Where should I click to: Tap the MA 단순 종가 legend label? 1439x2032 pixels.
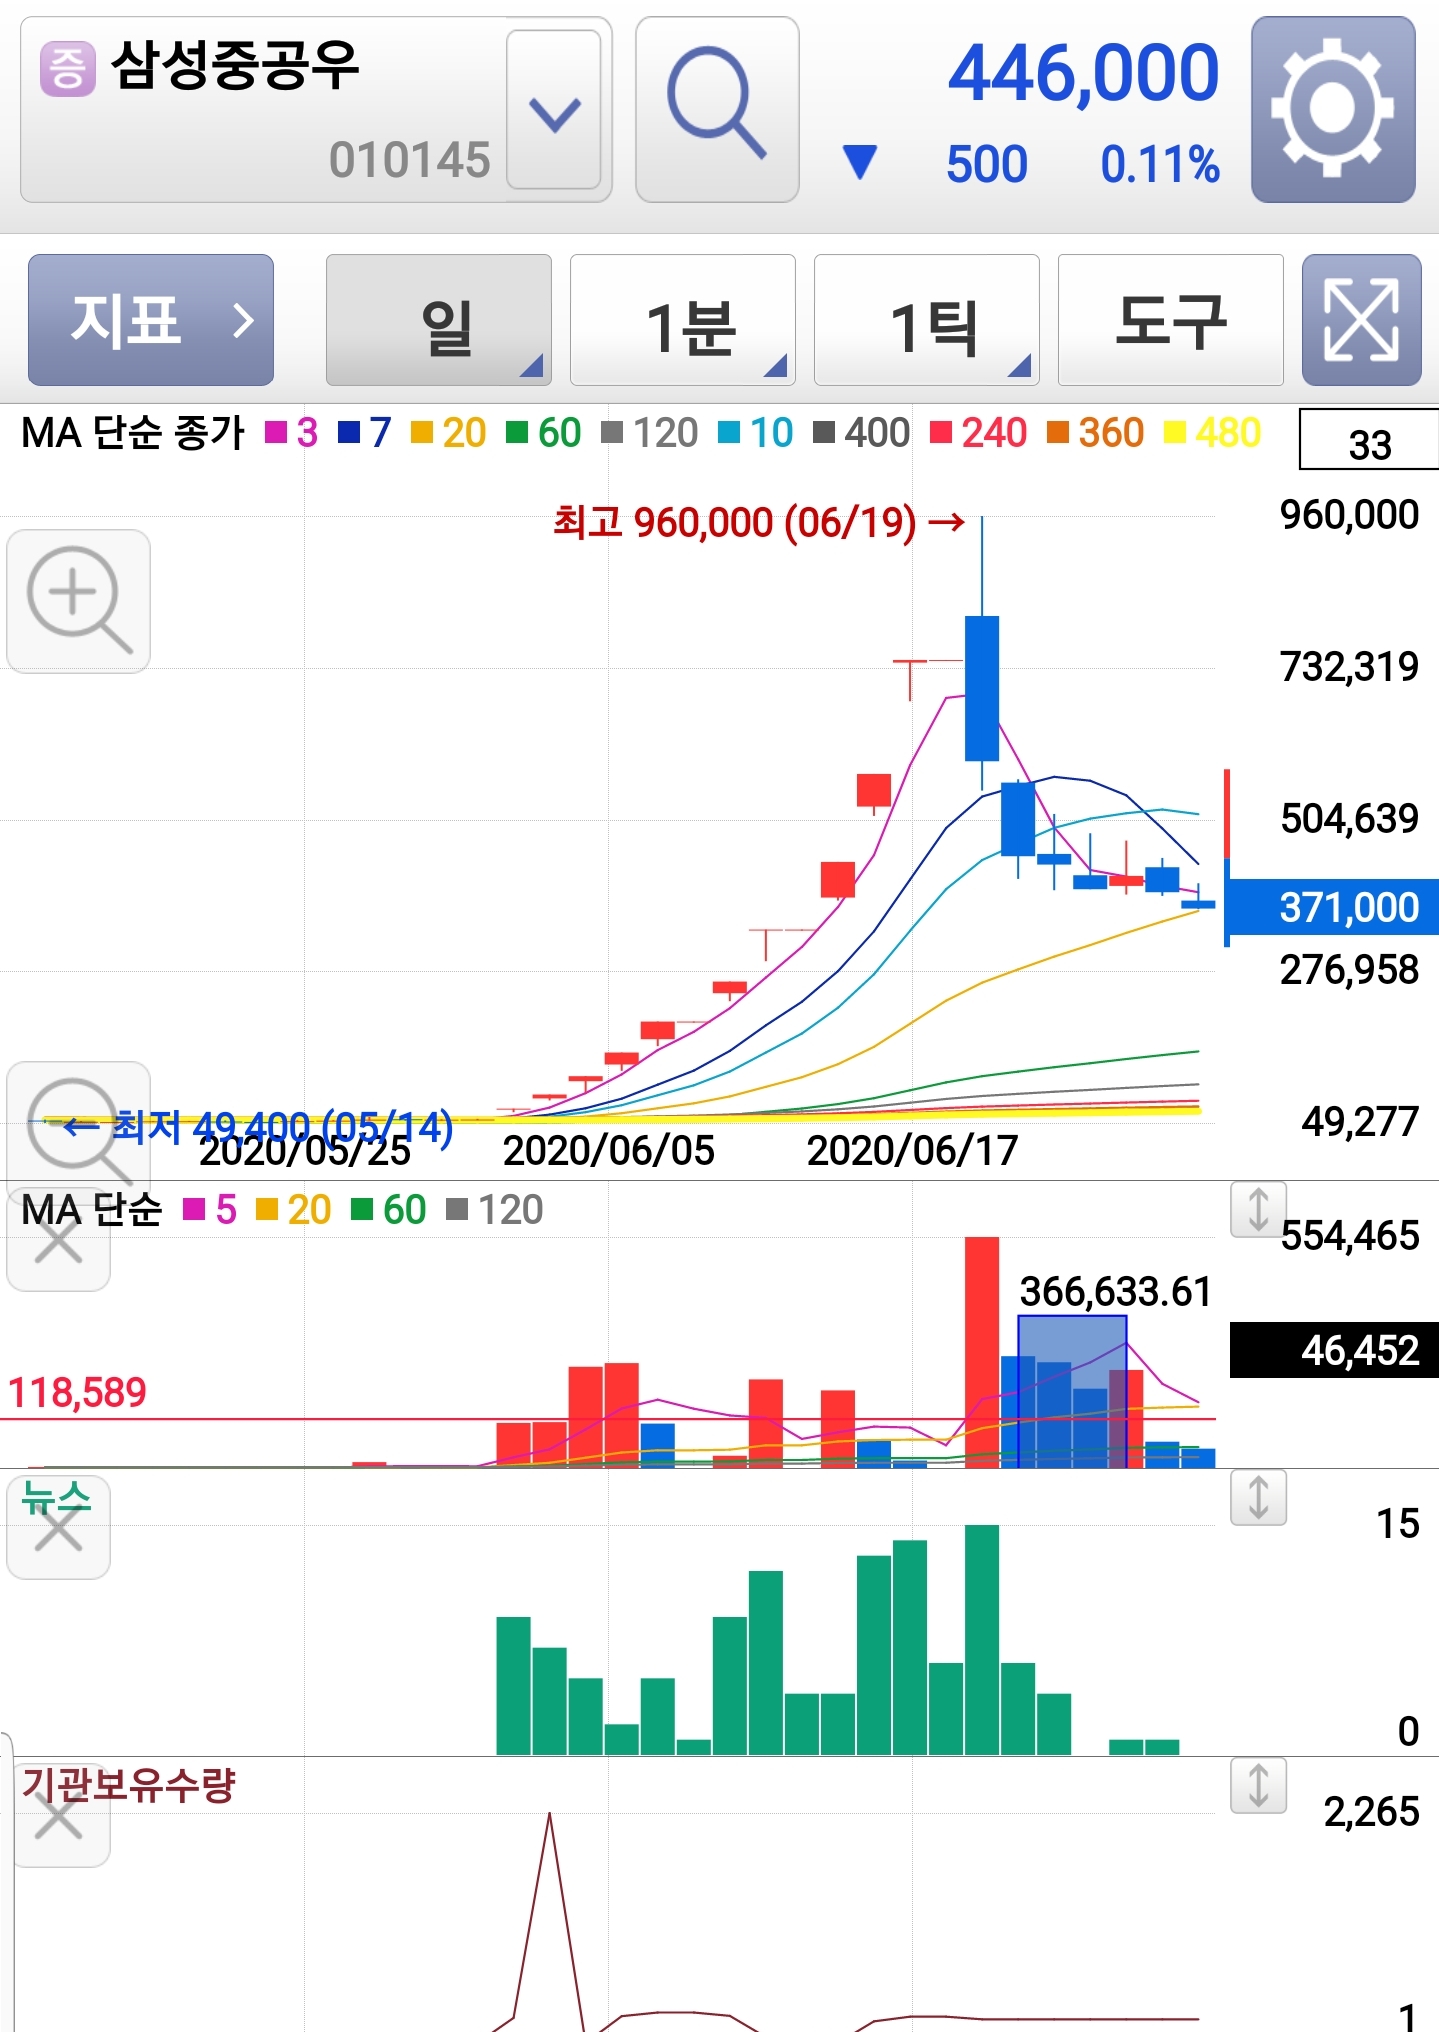pos(133,433)
